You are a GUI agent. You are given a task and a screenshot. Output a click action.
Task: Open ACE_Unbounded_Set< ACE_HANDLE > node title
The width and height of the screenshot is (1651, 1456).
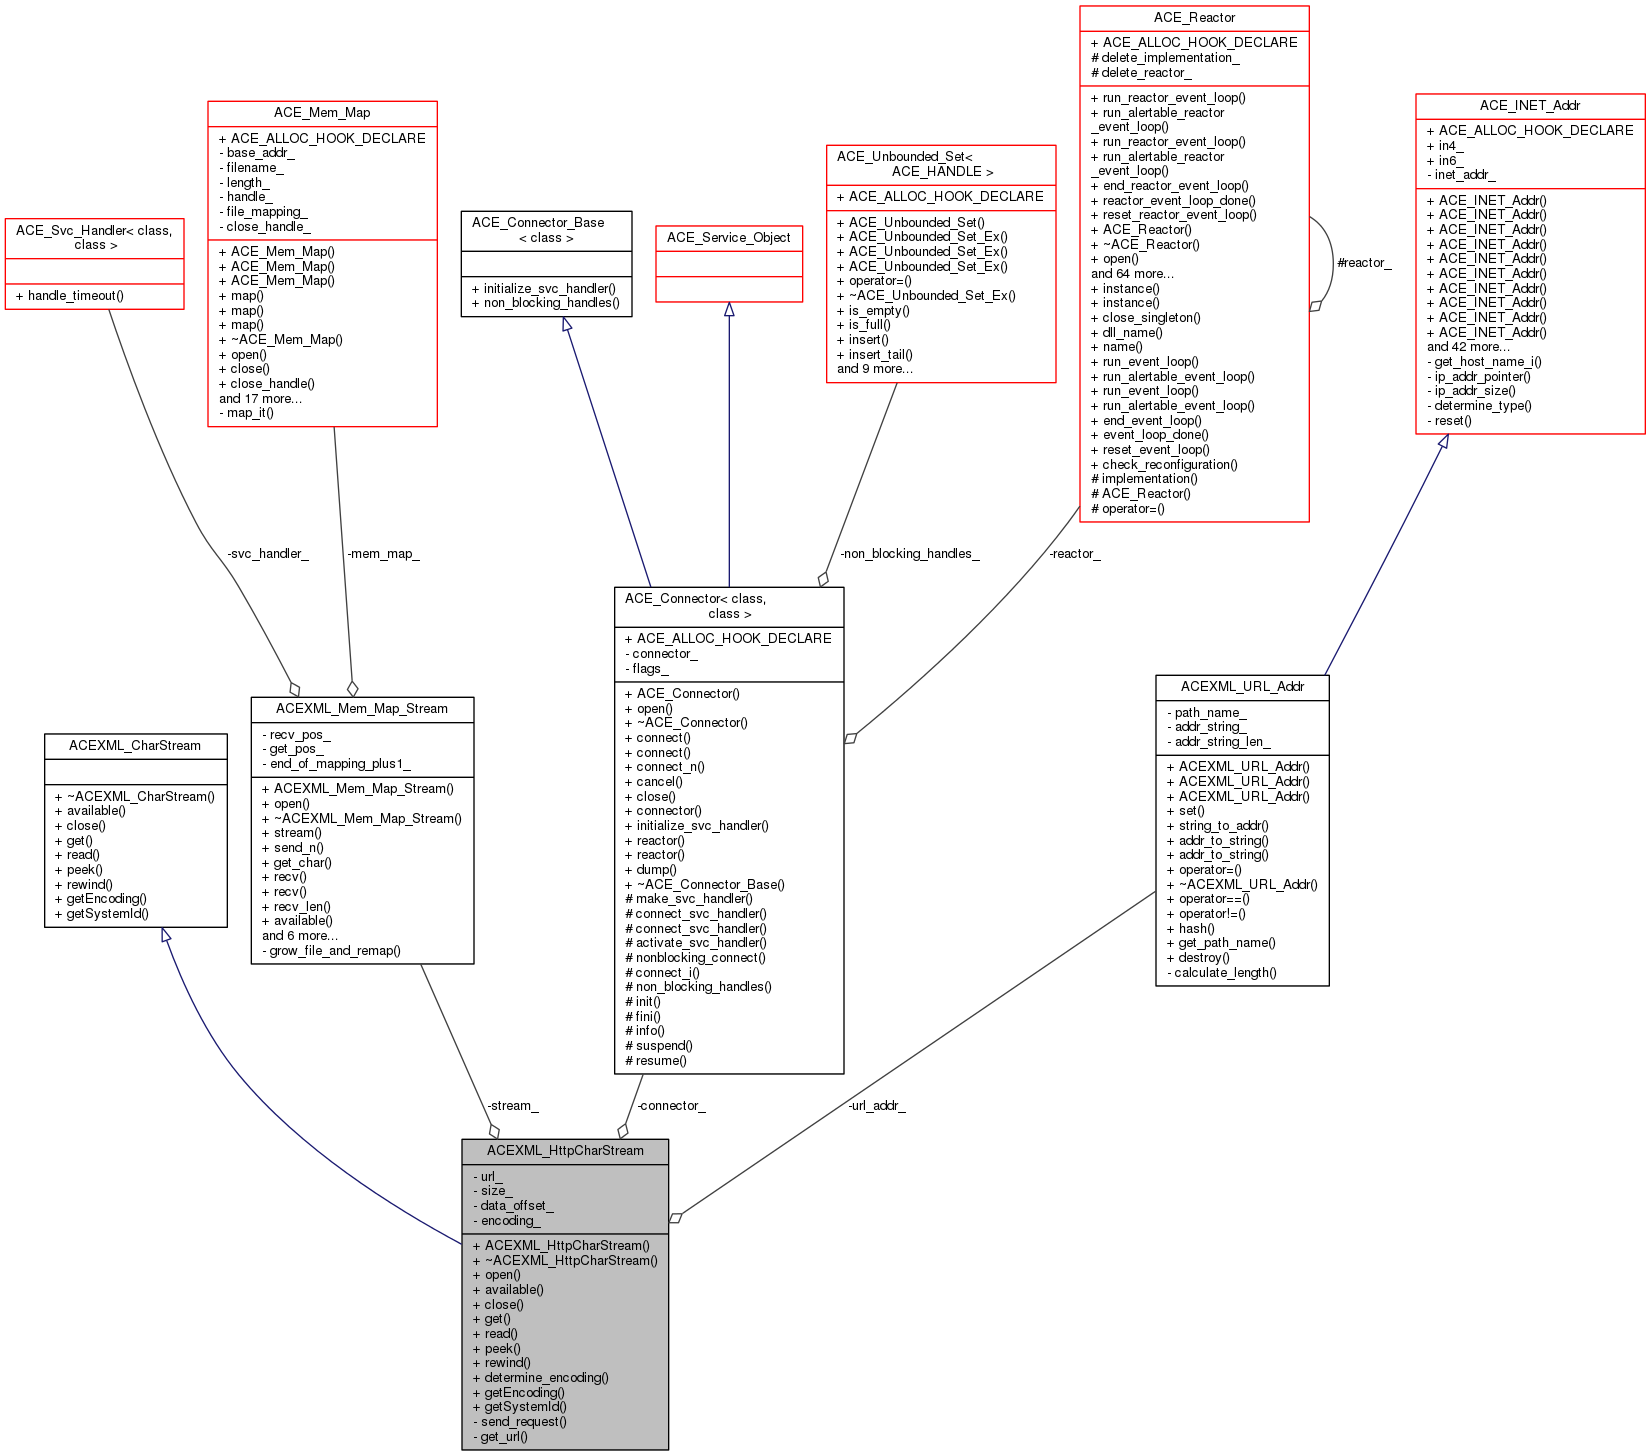point(940,164)
